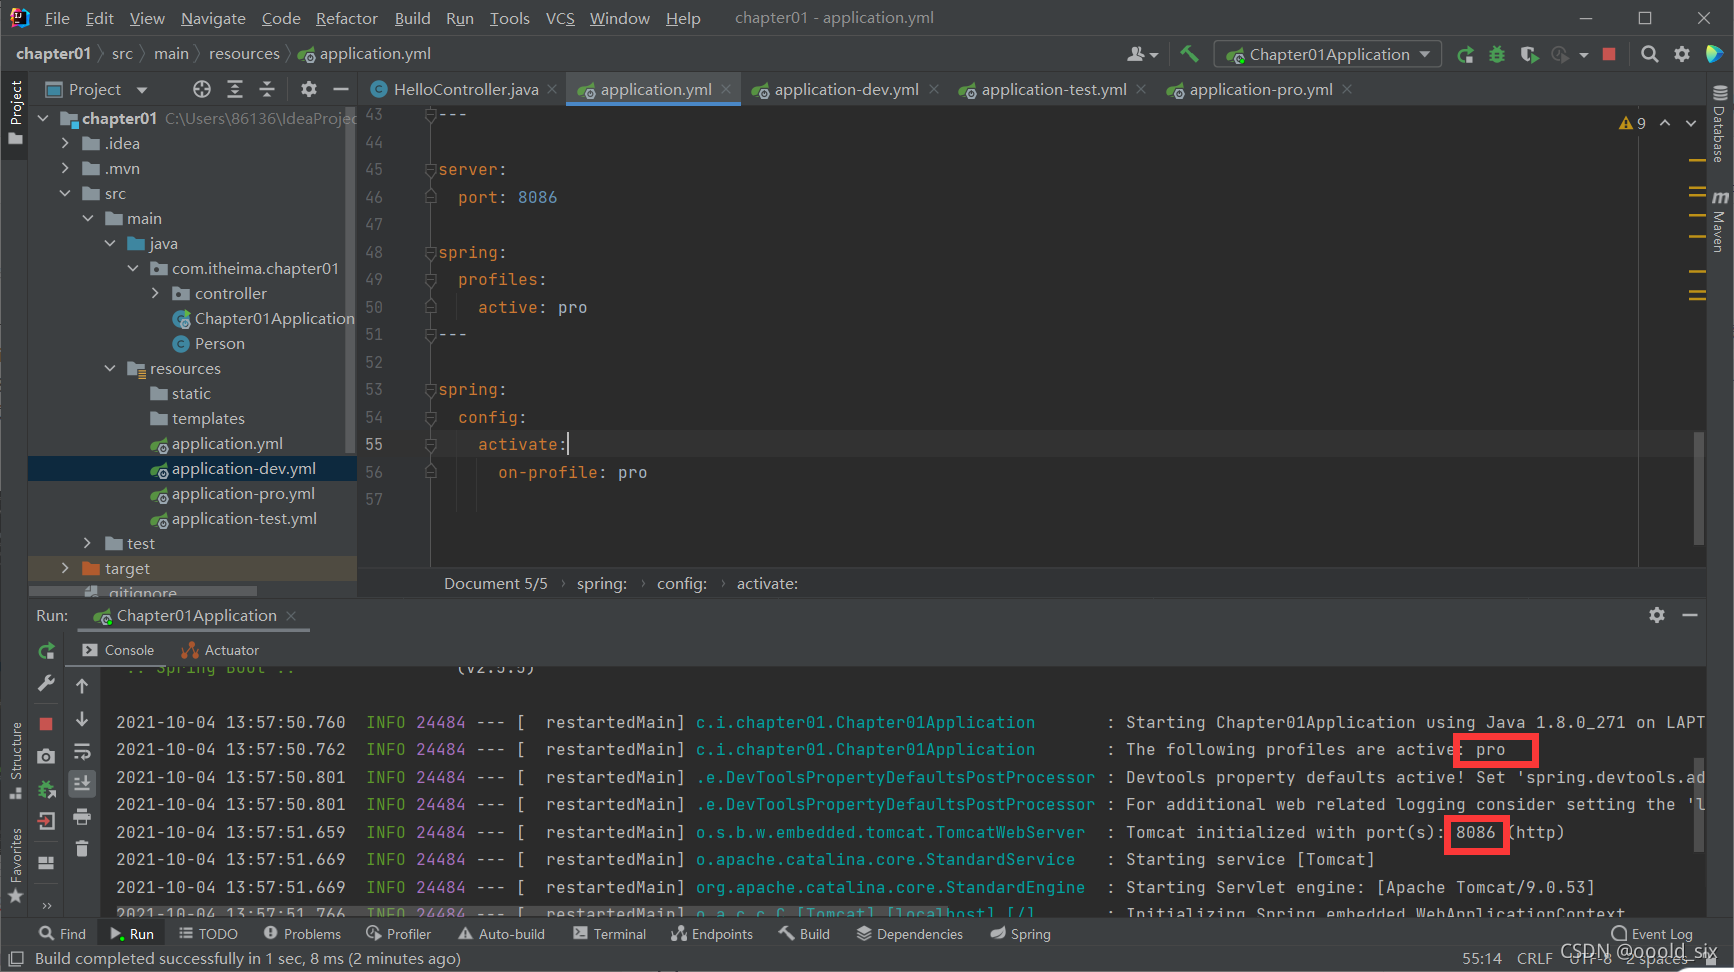Image resolution: width=1734 pixels, height=972 pixels.
Task: Open the Refactor menu
Action: (346, 18)
